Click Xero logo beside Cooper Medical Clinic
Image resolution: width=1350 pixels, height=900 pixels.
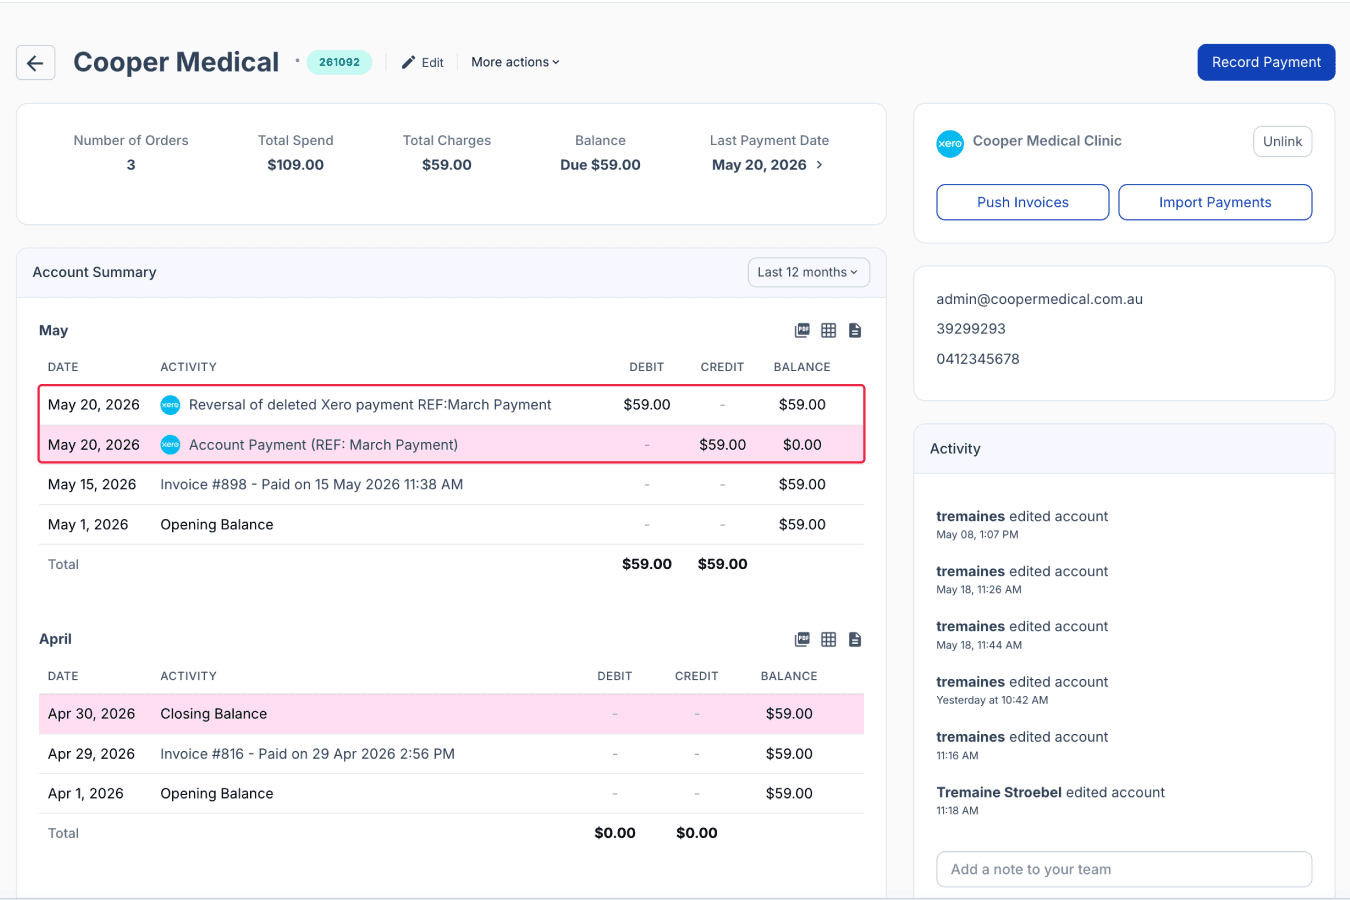950,143
